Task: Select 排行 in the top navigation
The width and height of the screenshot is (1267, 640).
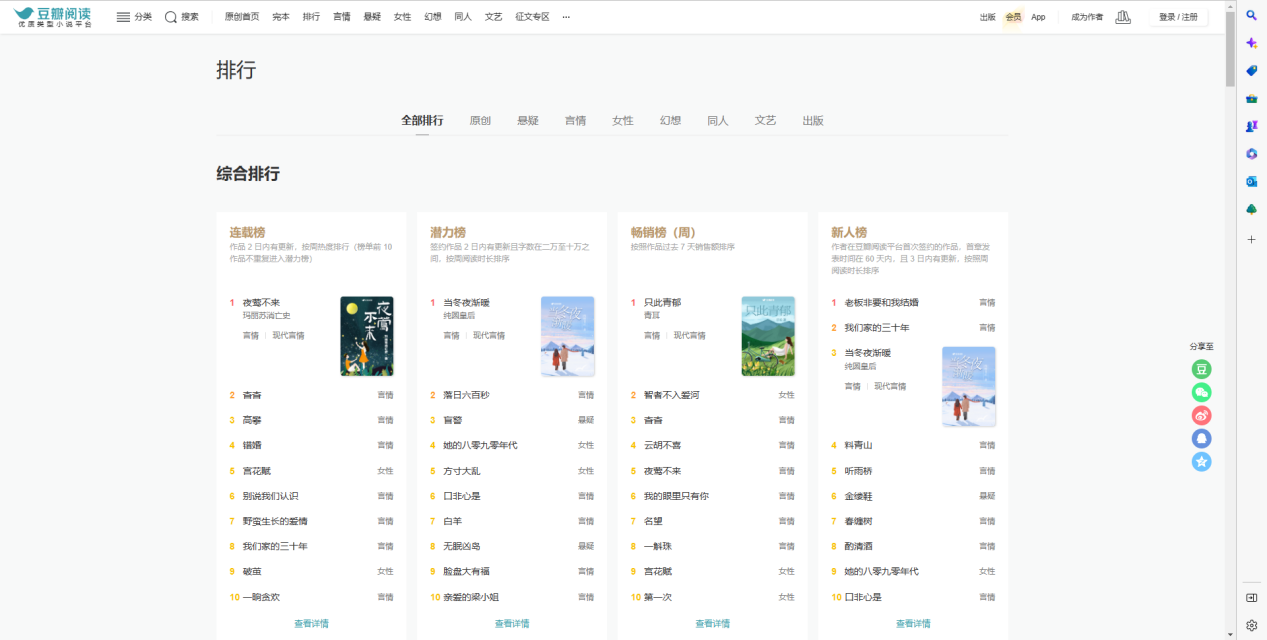Action: tap(311, 16)
